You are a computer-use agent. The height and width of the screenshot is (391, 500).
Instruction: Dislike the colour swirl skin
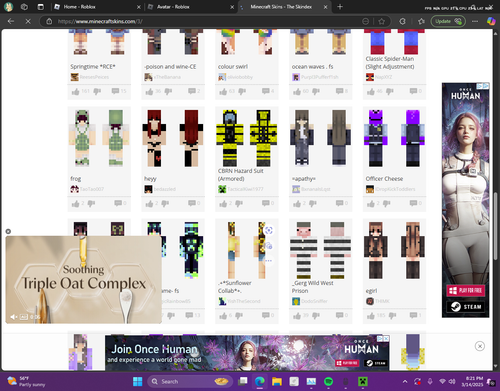242,92
